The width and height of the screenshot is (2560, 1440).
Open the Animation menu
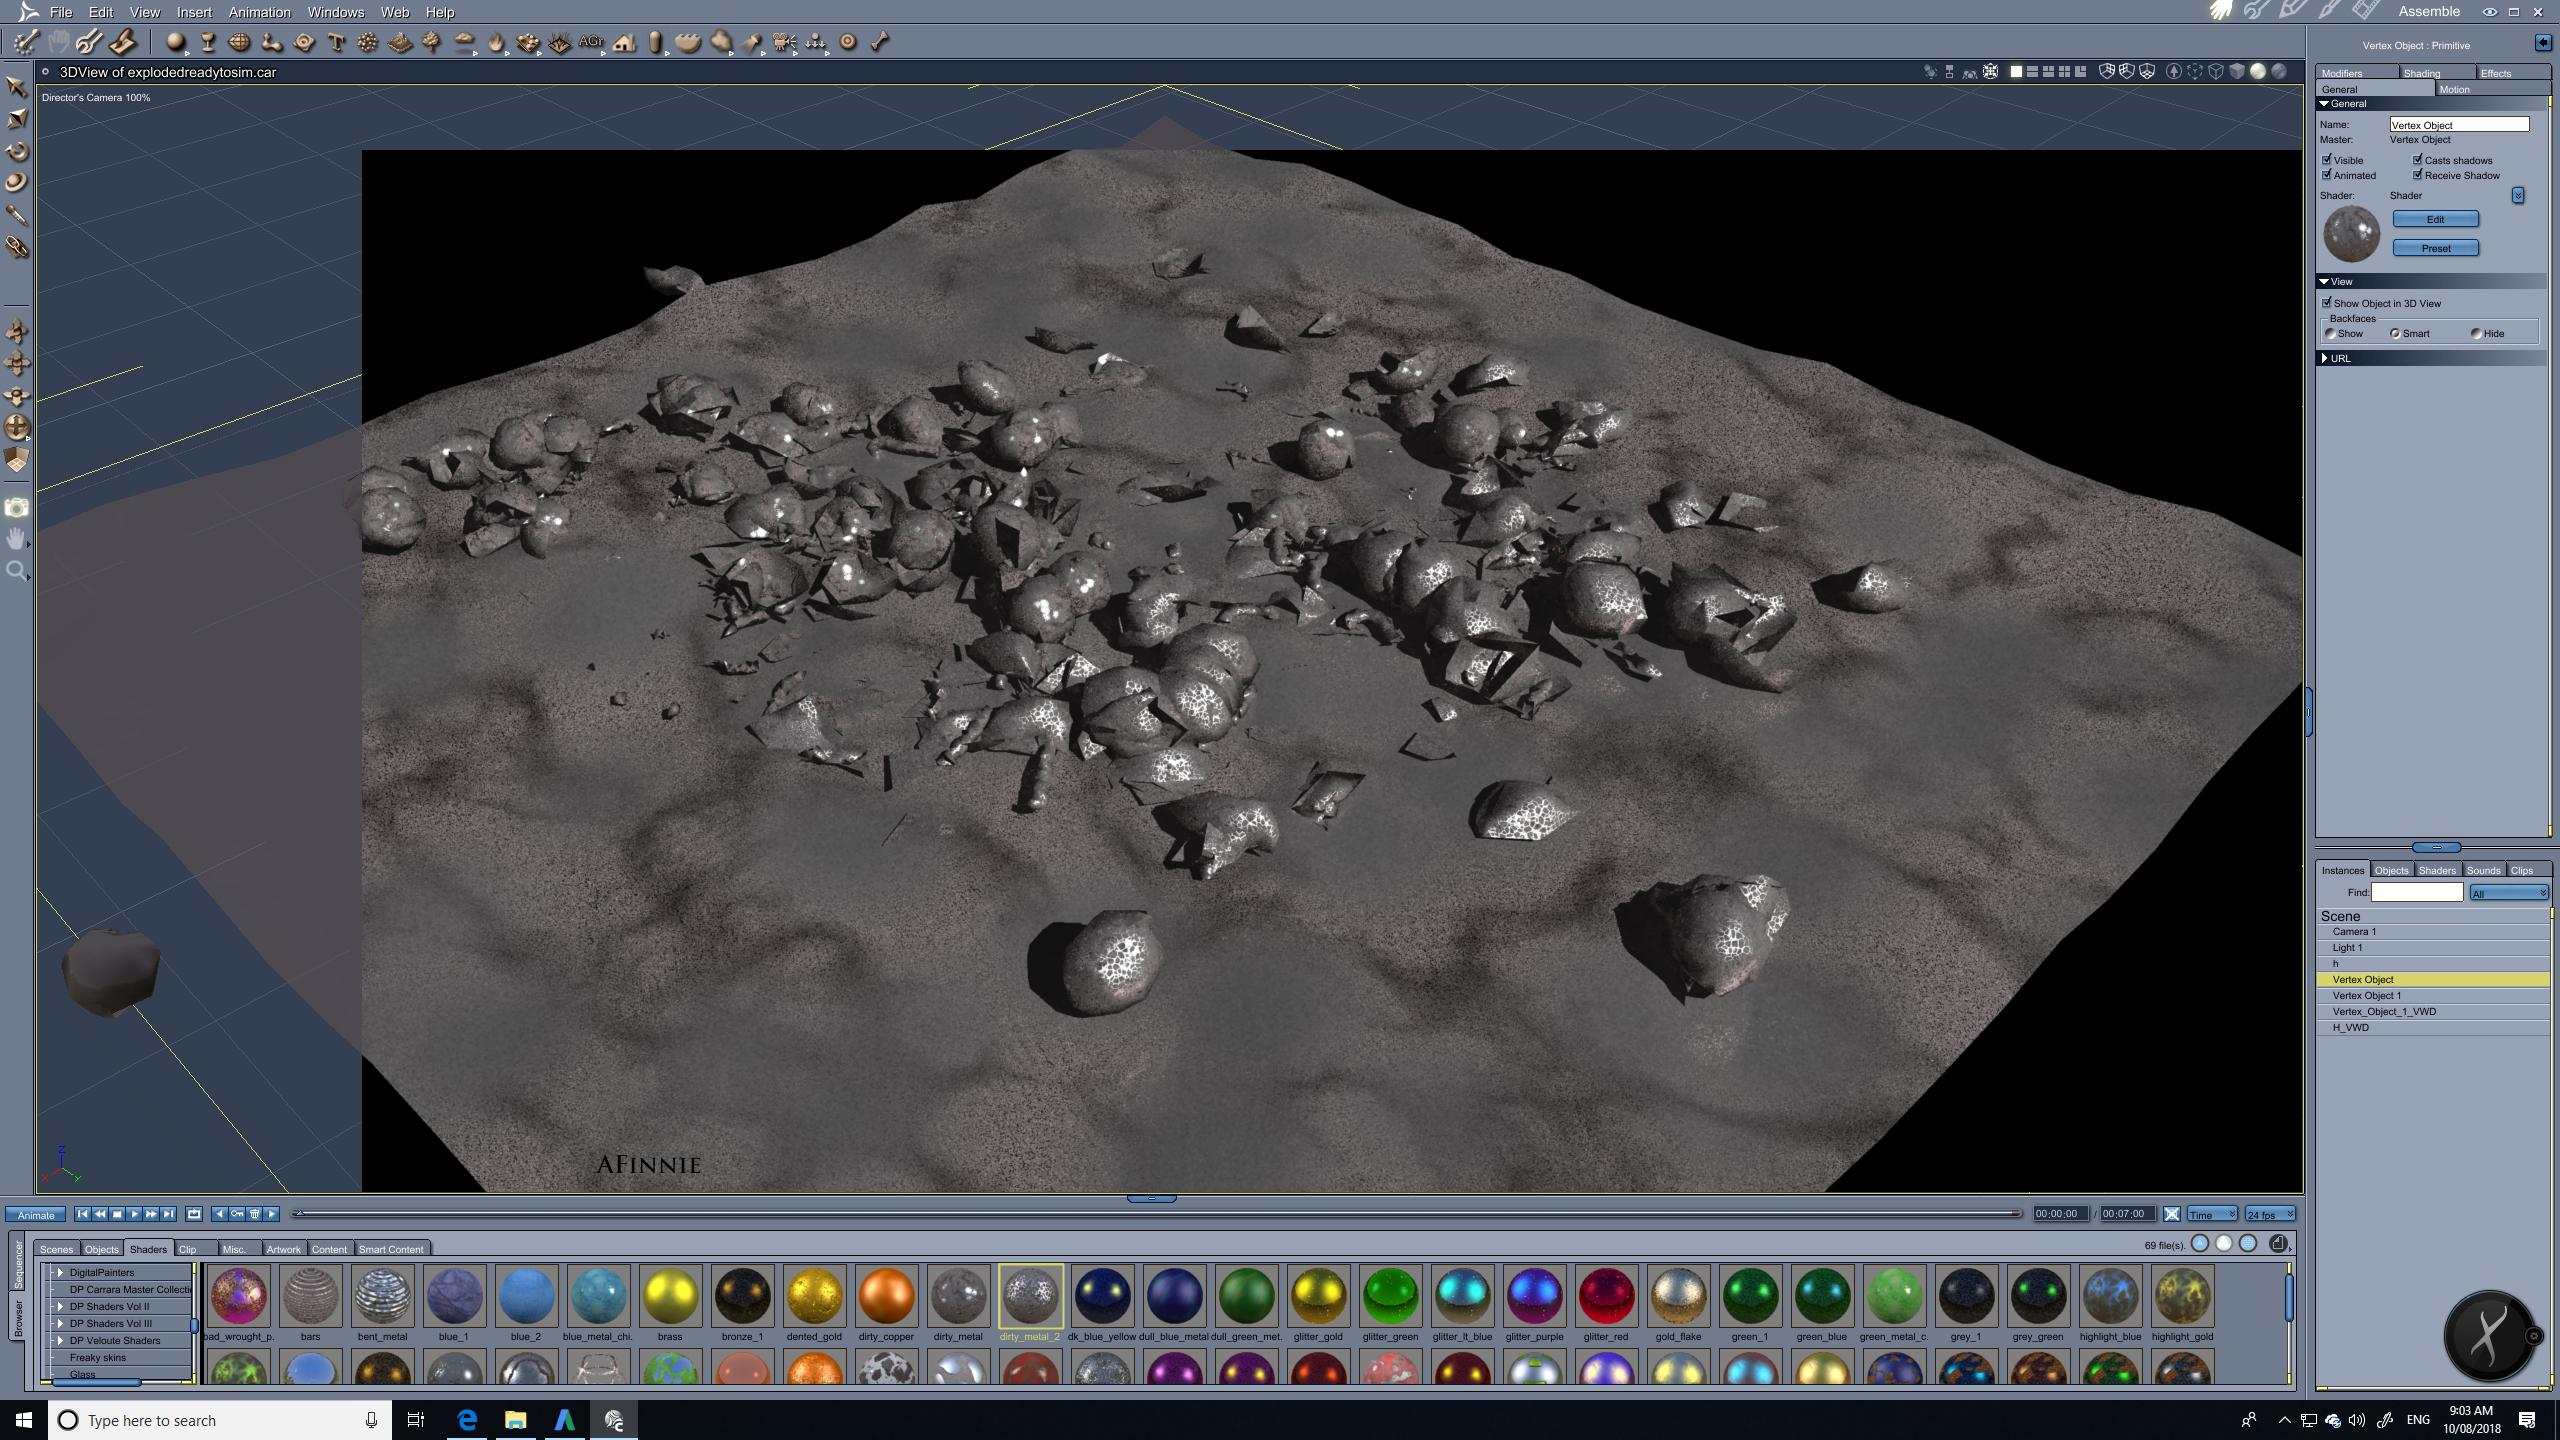pos(259,12)
